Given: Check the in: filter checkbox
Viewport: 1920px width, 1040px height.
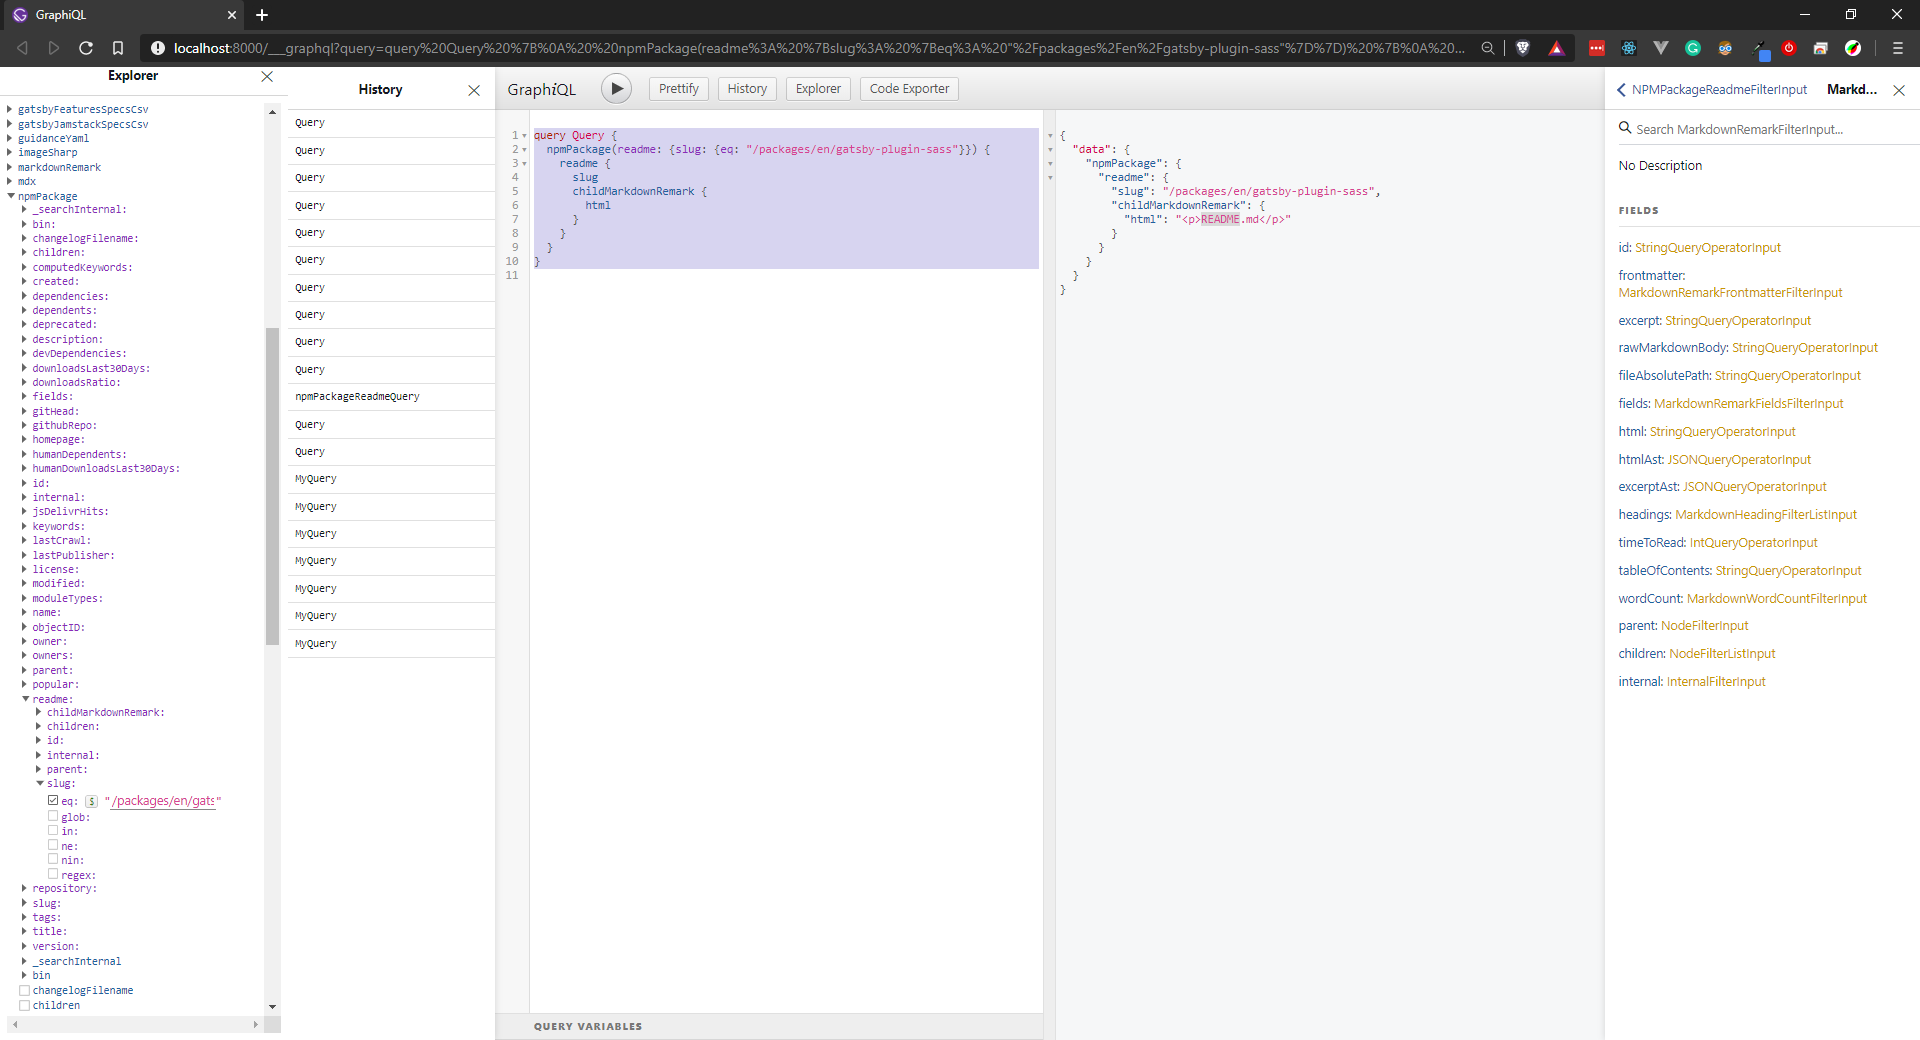Looking at the screenshot, I should pyautogui.click(x=53, y=830).
